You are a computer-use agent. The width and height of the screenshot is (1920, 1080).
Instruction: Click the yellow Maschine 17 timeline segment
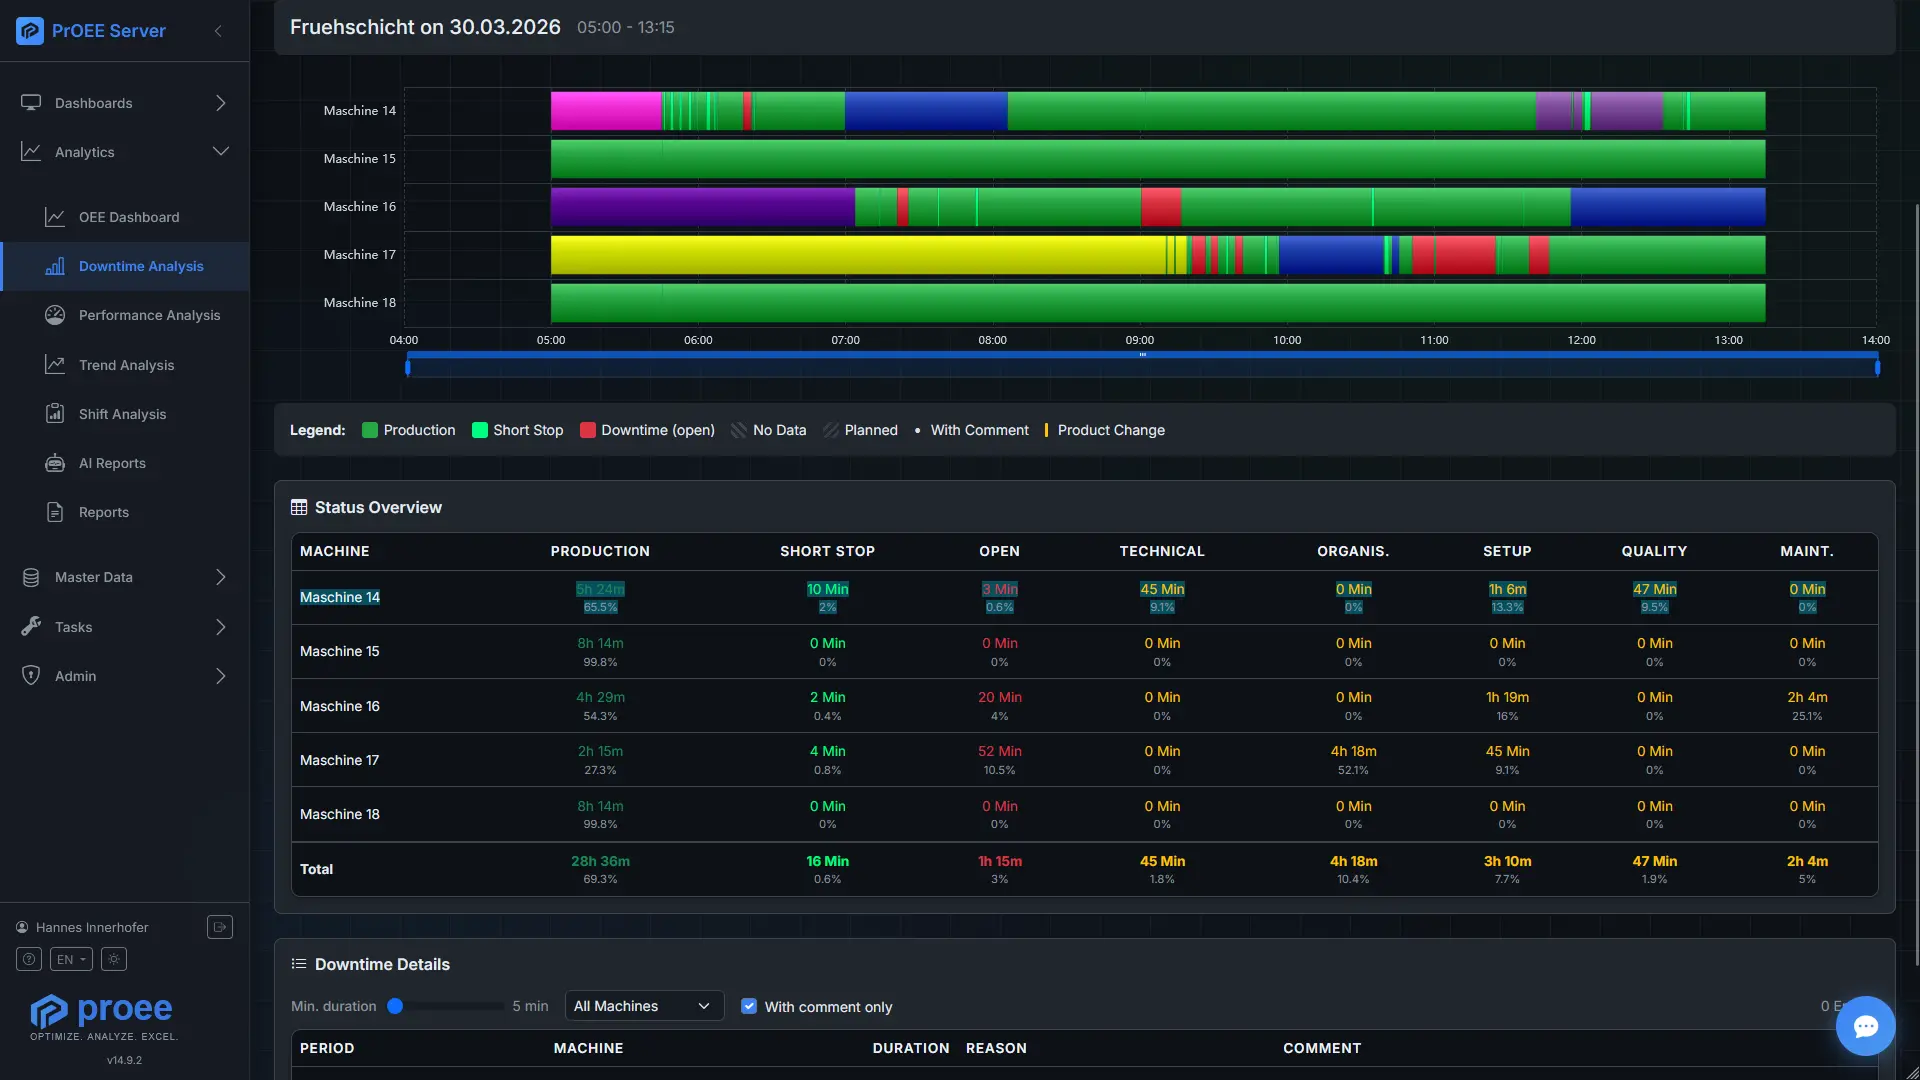click(x=858, y=255)
